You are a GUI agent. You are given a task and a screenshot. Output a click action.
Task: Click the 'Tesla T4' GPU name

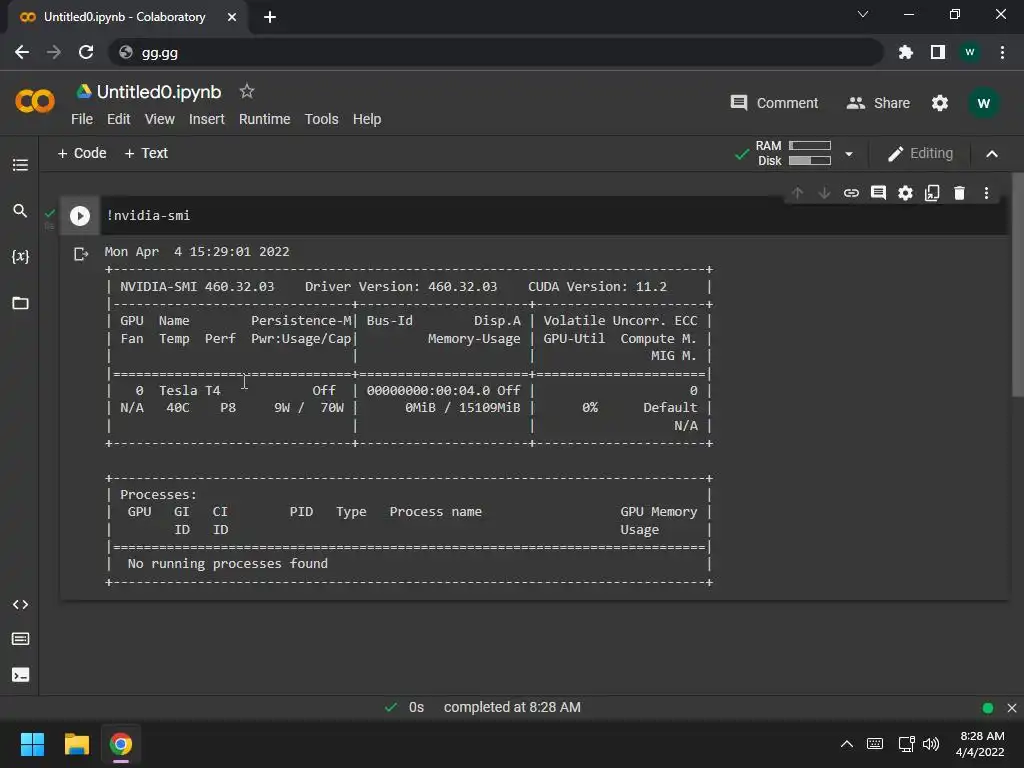[x=189, y=391]
